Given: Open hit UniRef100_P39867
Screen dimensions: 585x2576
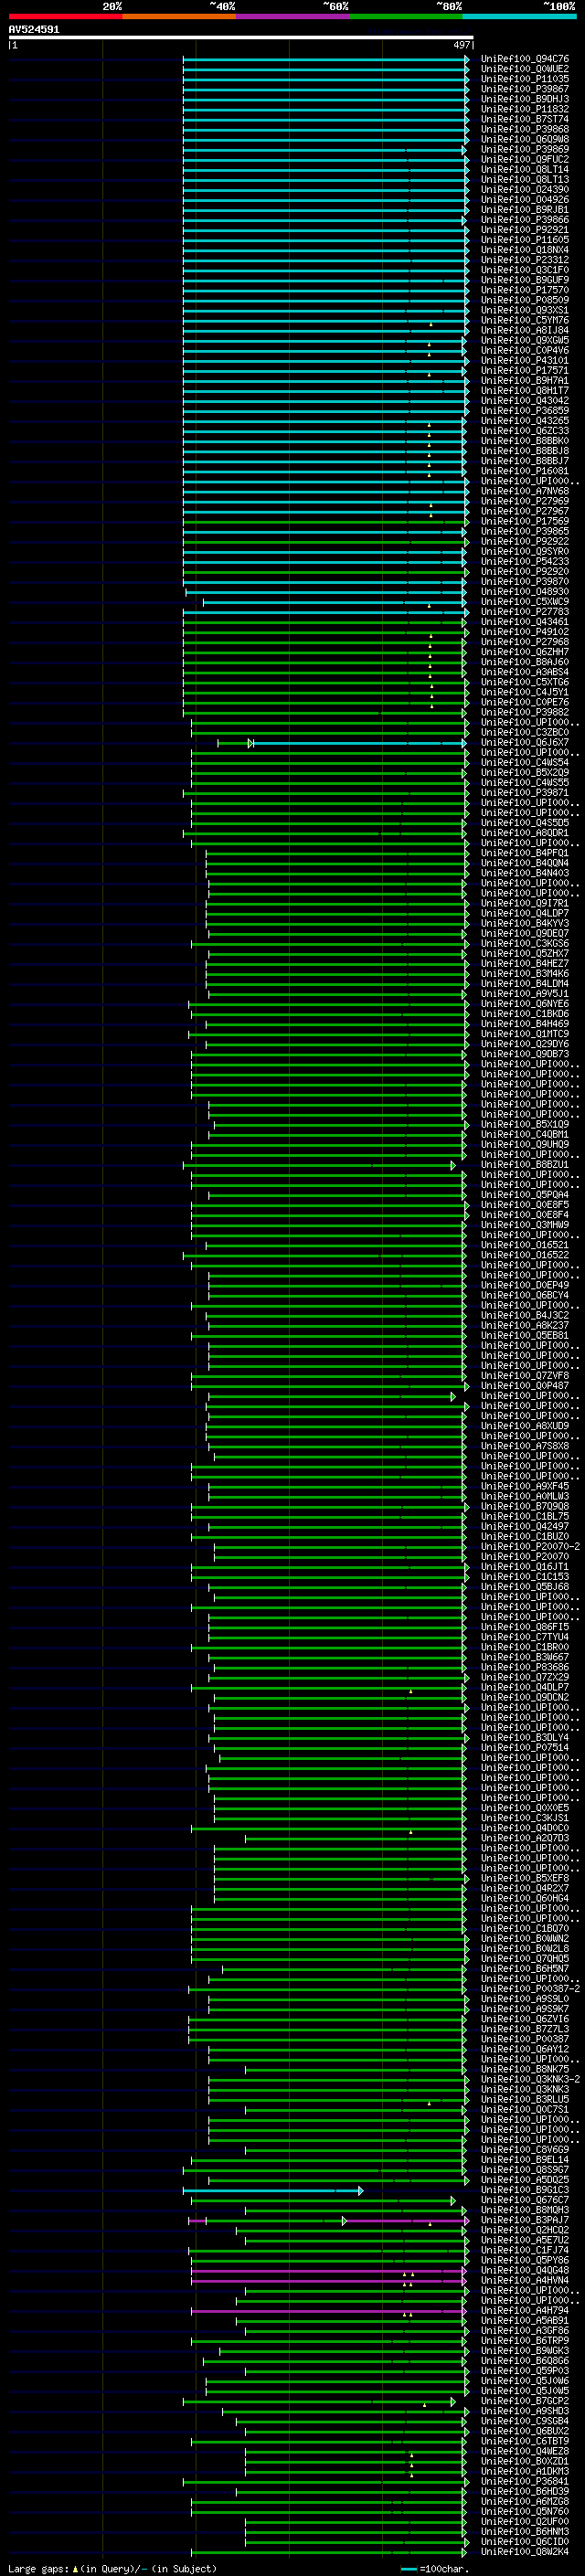Looking at the screenshot, I should click(x=525, y=89).
